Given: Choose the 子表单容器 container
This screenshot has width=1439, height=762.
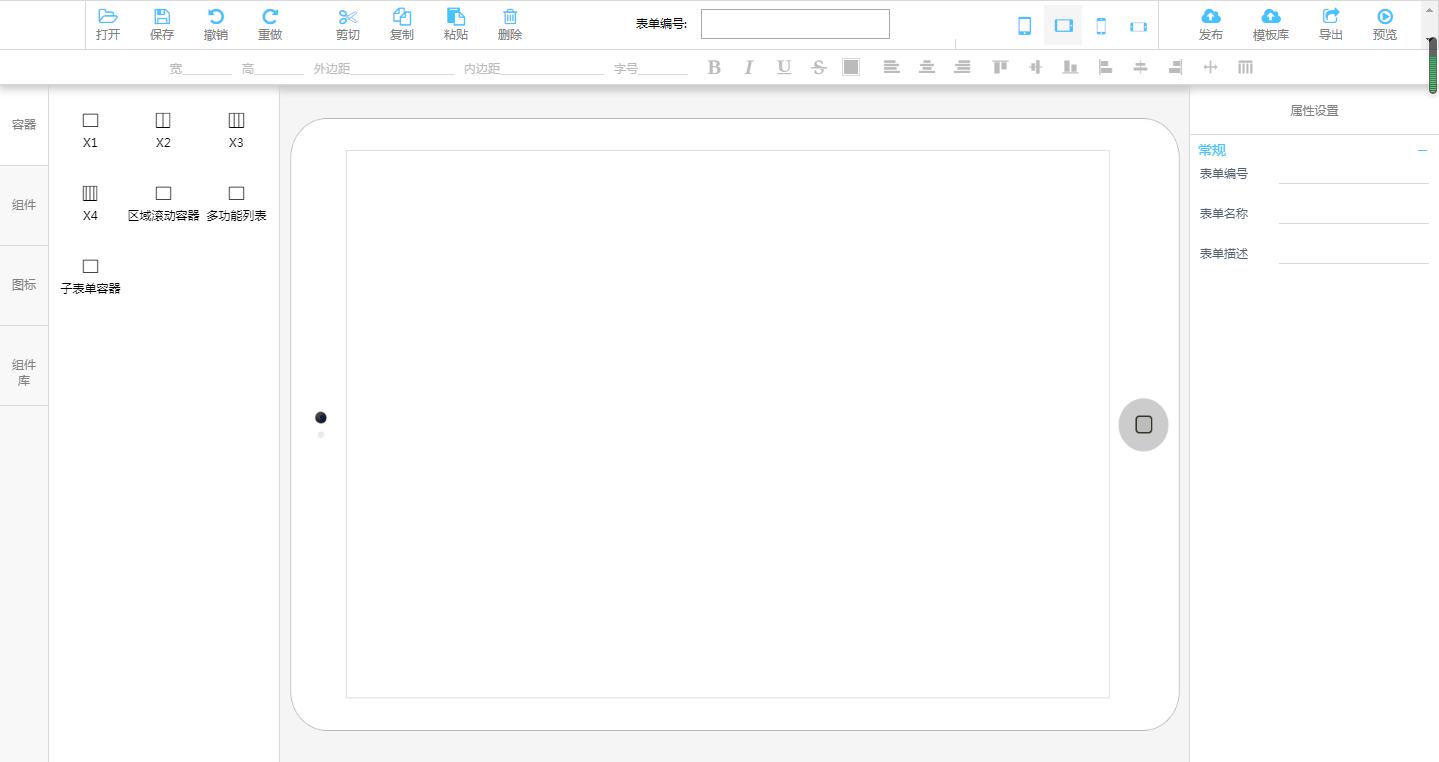Looking at the screenshot, I should click(x=90, y=276).
